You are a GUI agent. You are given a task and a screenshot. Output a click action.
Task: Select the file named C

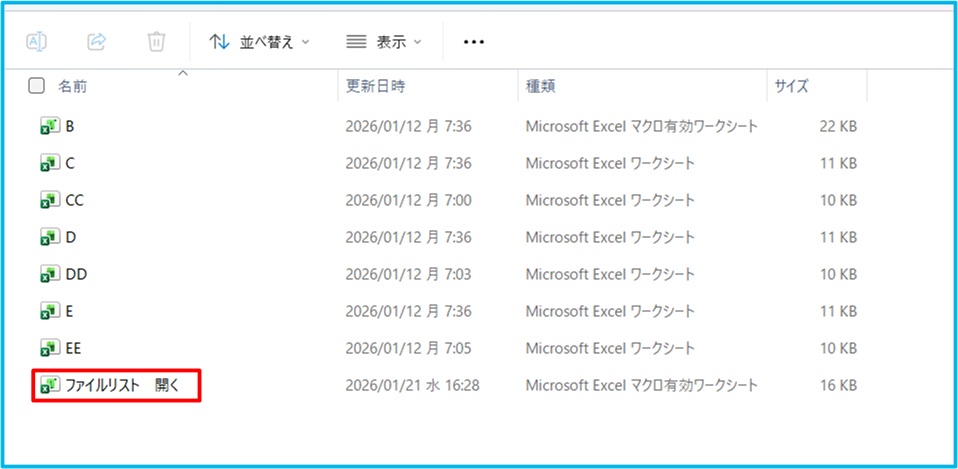point(70,163)
